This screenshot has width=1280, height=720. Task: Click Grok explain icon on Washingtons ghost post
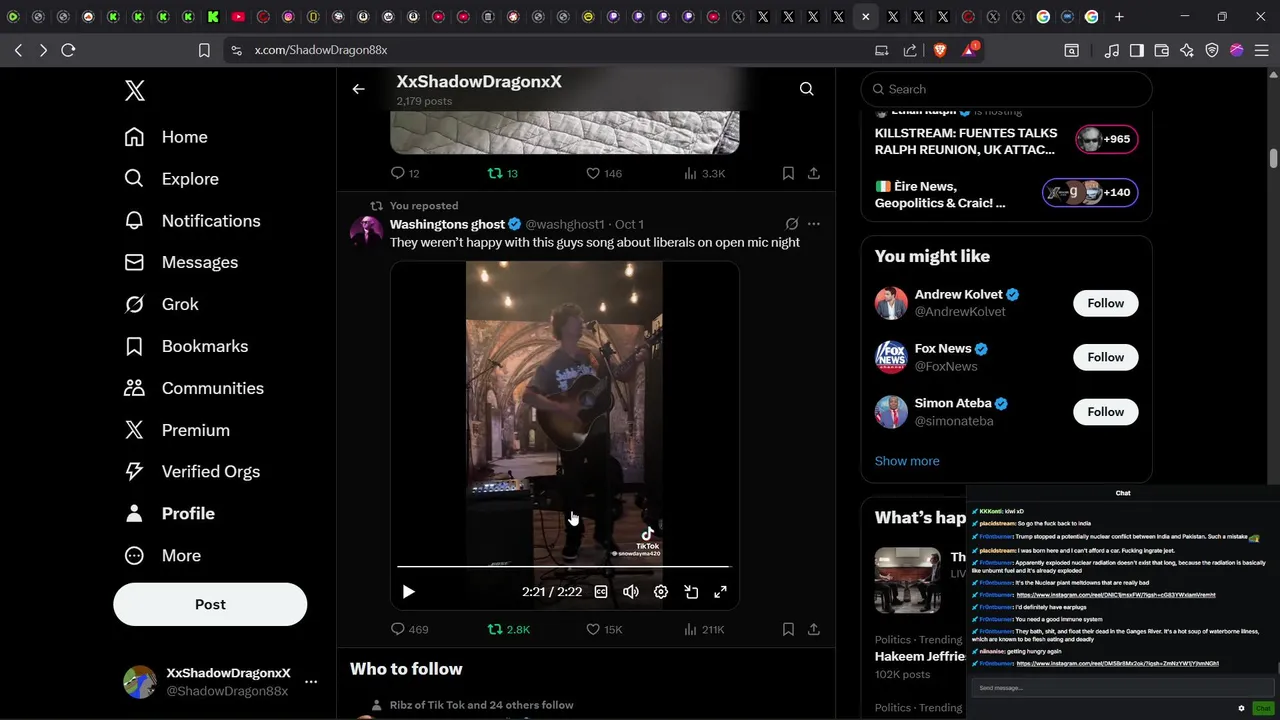pos(792,224)
